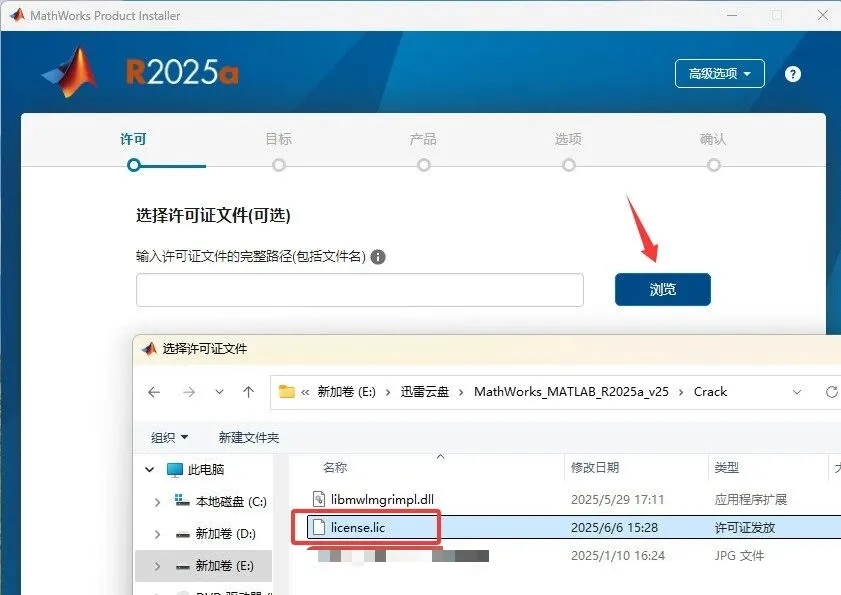Select libmwlmgrimpl.dll file

pyautogui.click(x=382, y=499)
